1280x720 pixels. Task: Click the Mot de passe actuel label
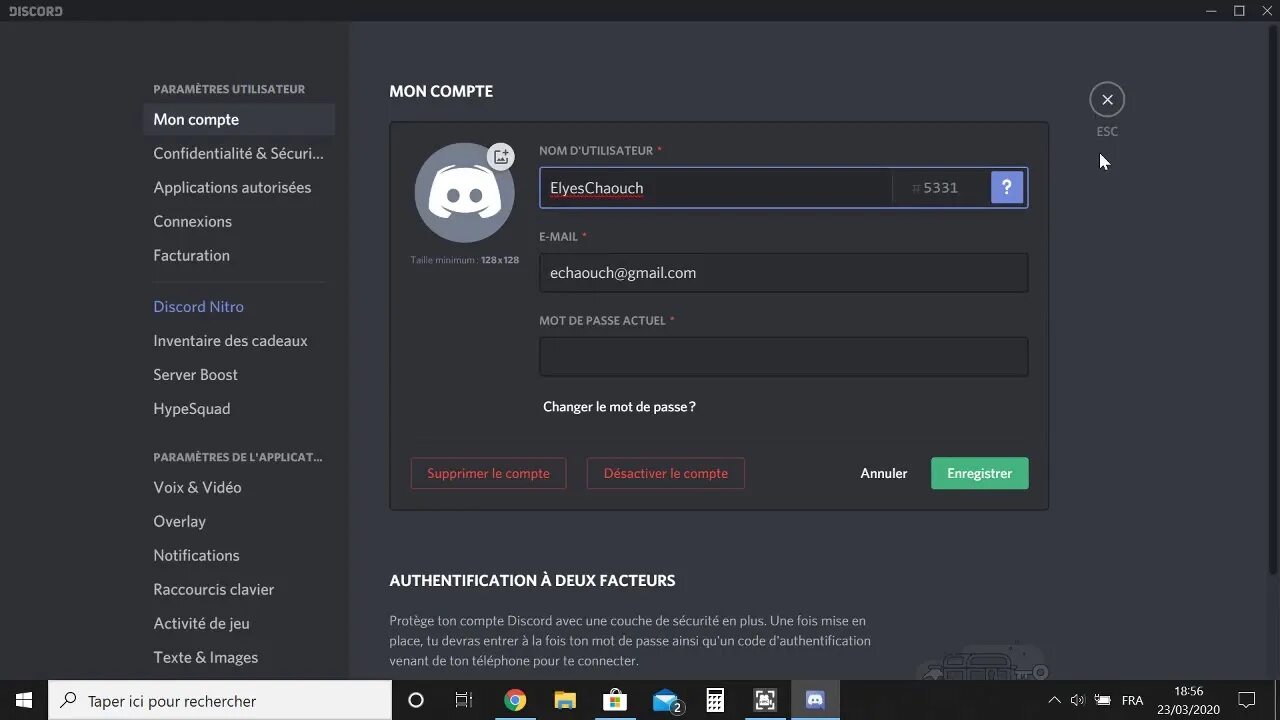[x=602, y=321]
